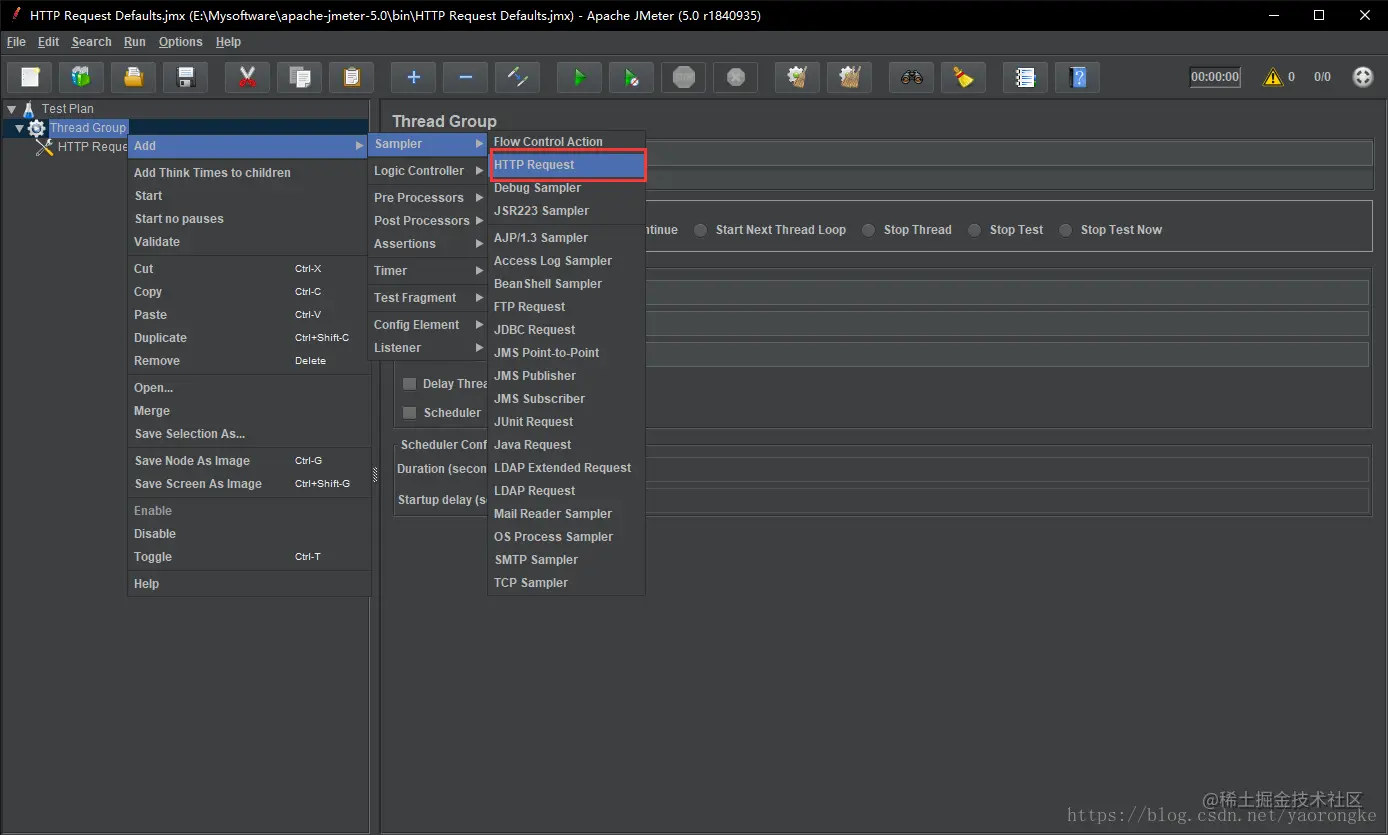Click the yellow warning triangle indicator
Screen dimensions: 1388x835
coord(1273,77)
